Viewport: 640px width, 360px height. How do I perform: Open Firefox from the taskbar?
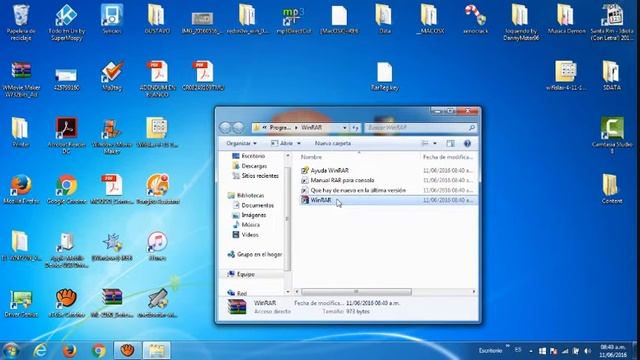pos(69,350)
